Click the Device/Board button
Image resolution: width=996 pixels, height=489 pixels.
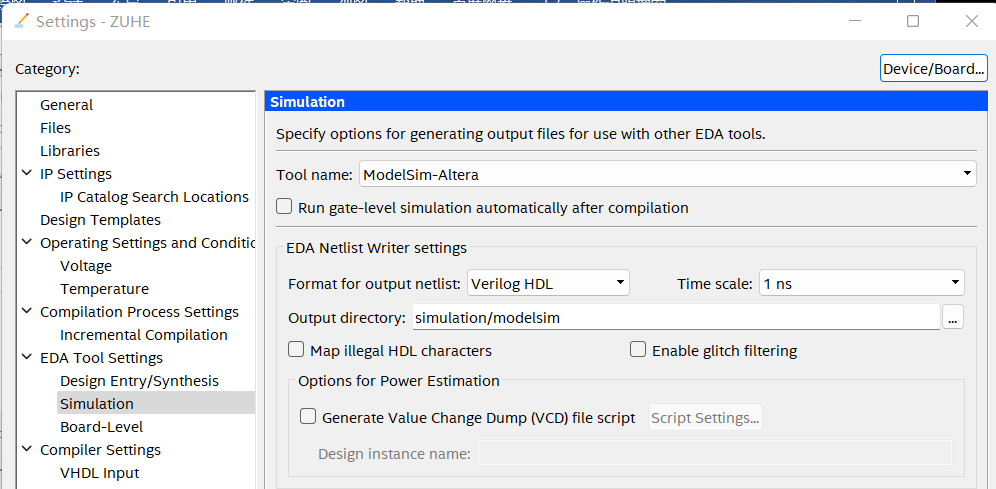click(x=934, y=69)
